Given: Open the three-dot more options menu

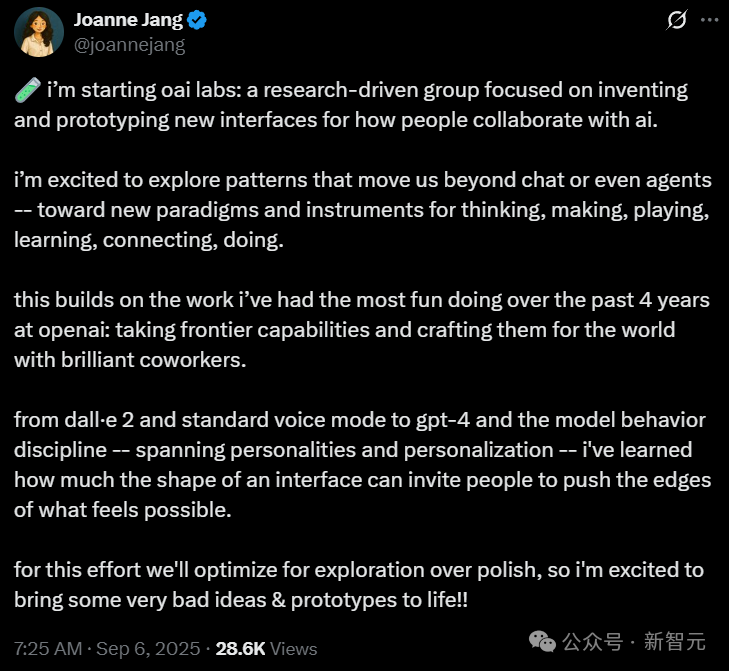Looking at the screenshot, I should (709, 20).
